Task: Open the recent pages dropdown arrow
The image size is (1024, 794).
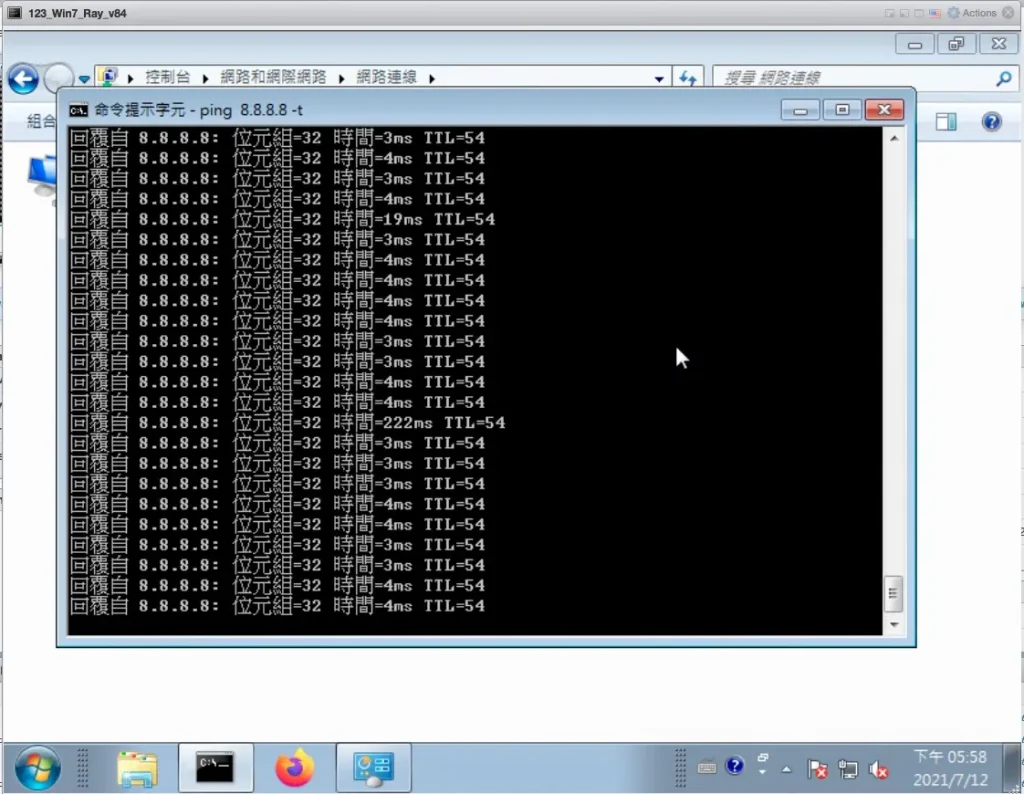Action: tap(85, 79)
